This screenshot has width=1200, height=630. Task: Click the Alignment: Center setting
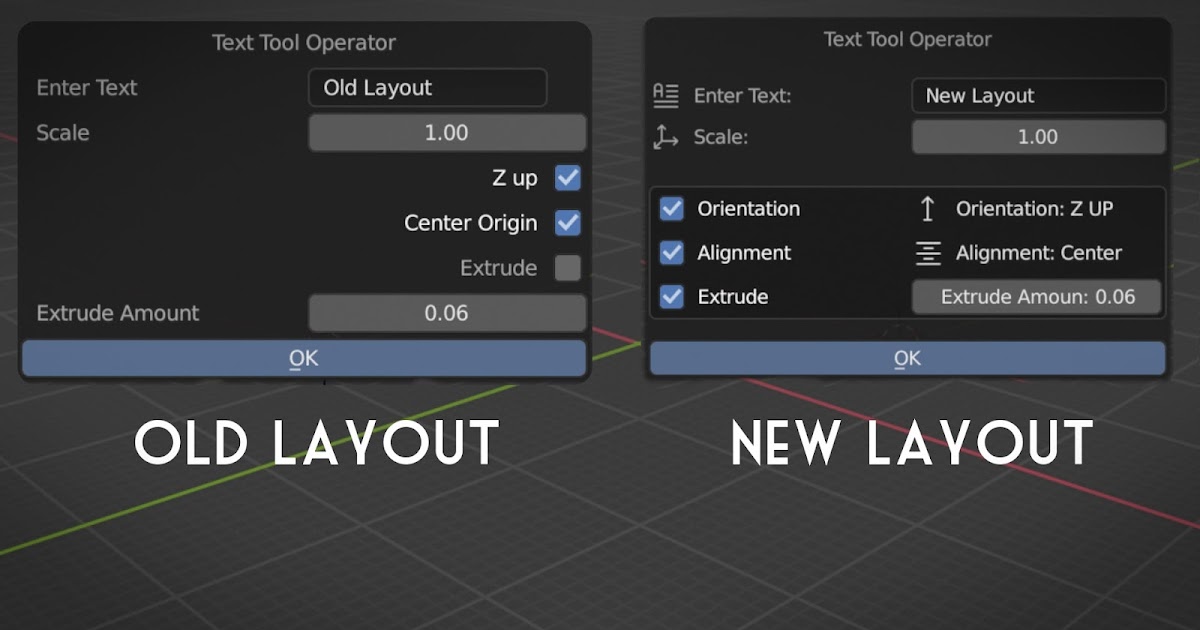click(x=1040, y=253)
